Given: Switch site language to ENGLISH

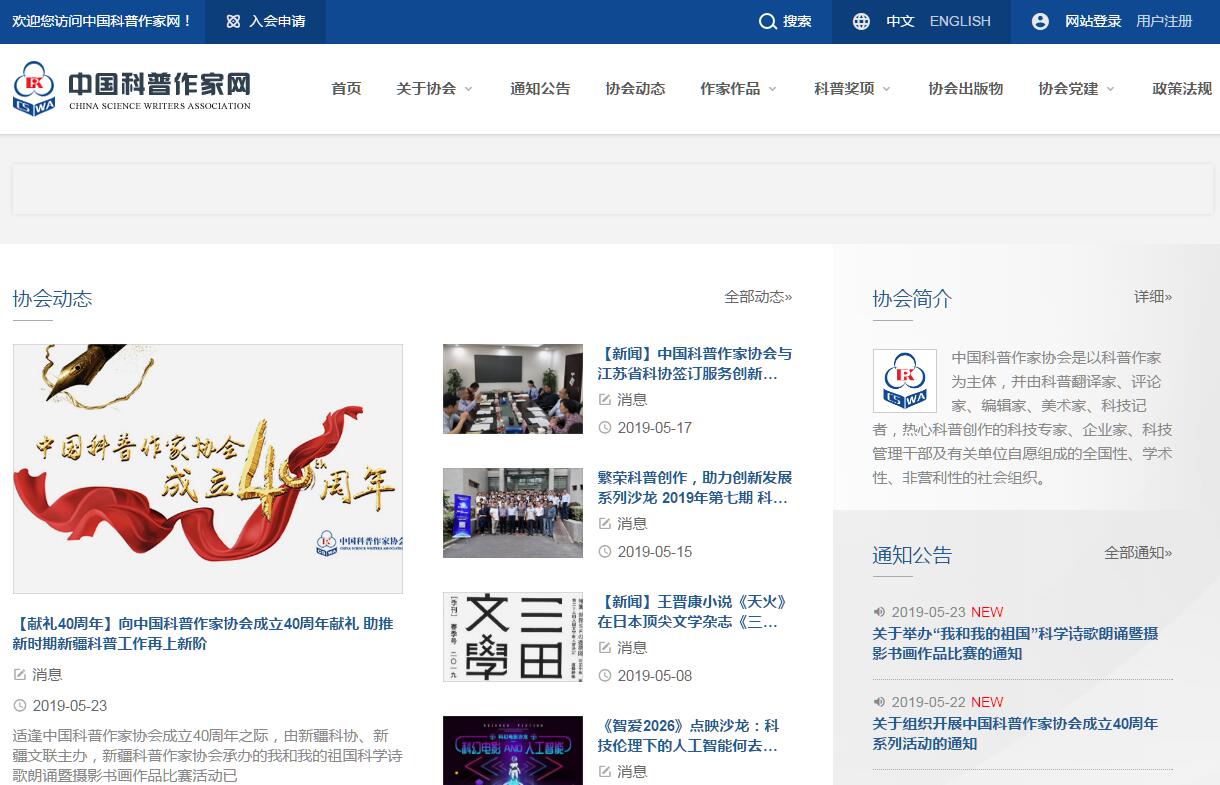Looking at the screenshot, I should (960, 21).
